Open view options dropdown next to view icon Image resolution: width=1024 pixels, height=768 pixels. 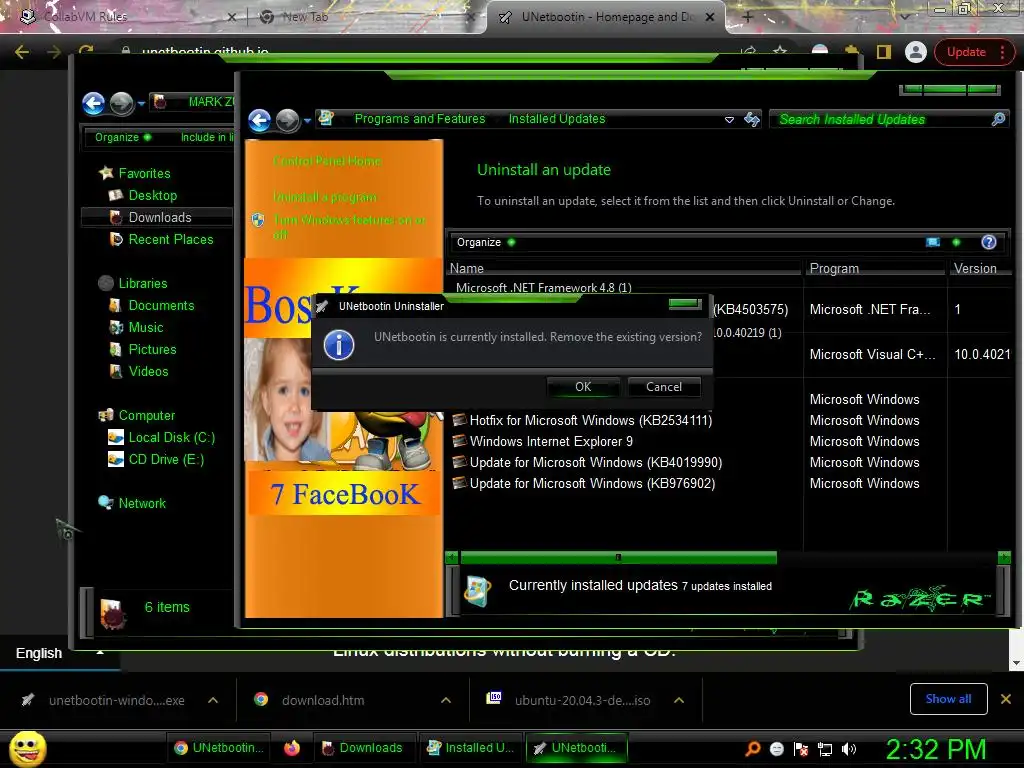956,242
